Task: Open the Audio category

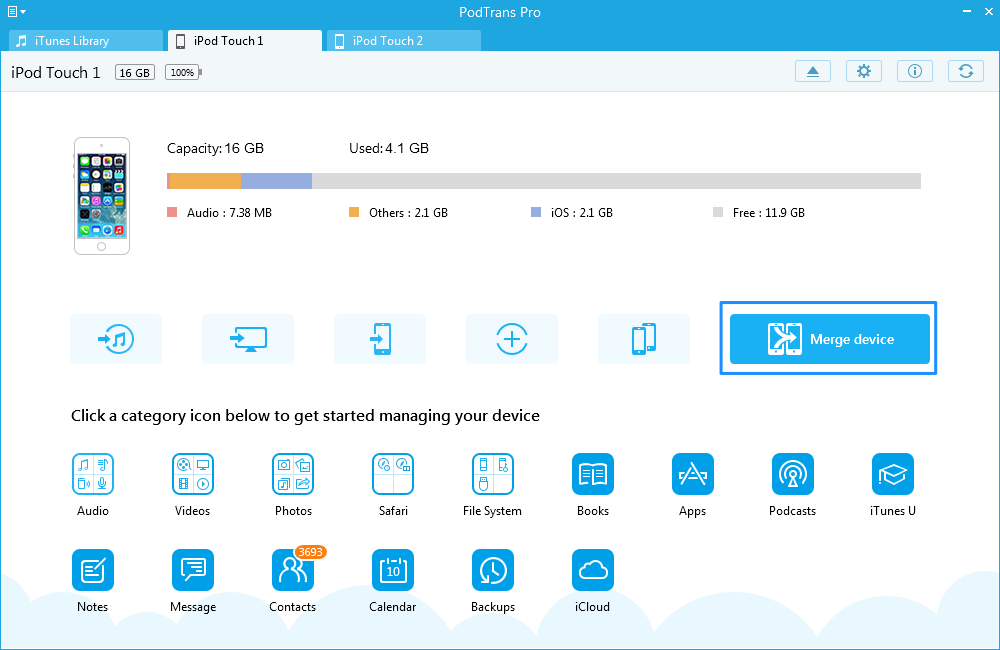Action: [92, 474]
